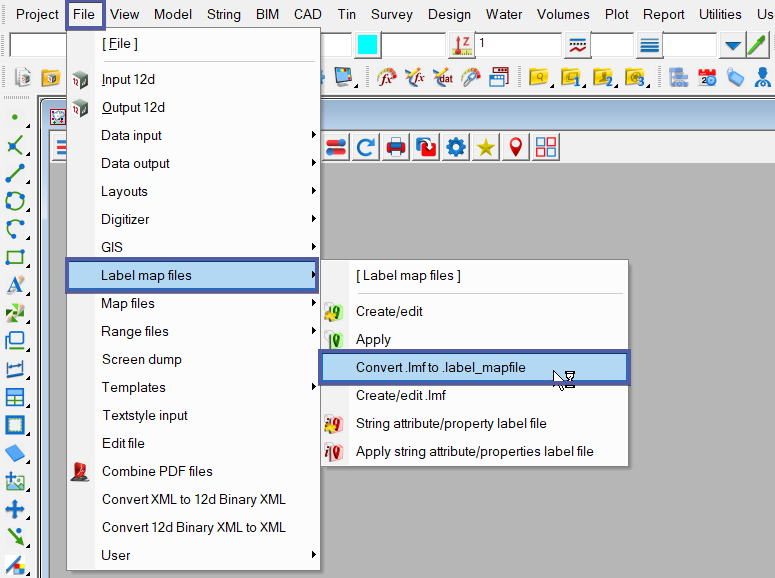Click the dat file icon
This screenshot has height=578, width=775.
click(443, 78)
